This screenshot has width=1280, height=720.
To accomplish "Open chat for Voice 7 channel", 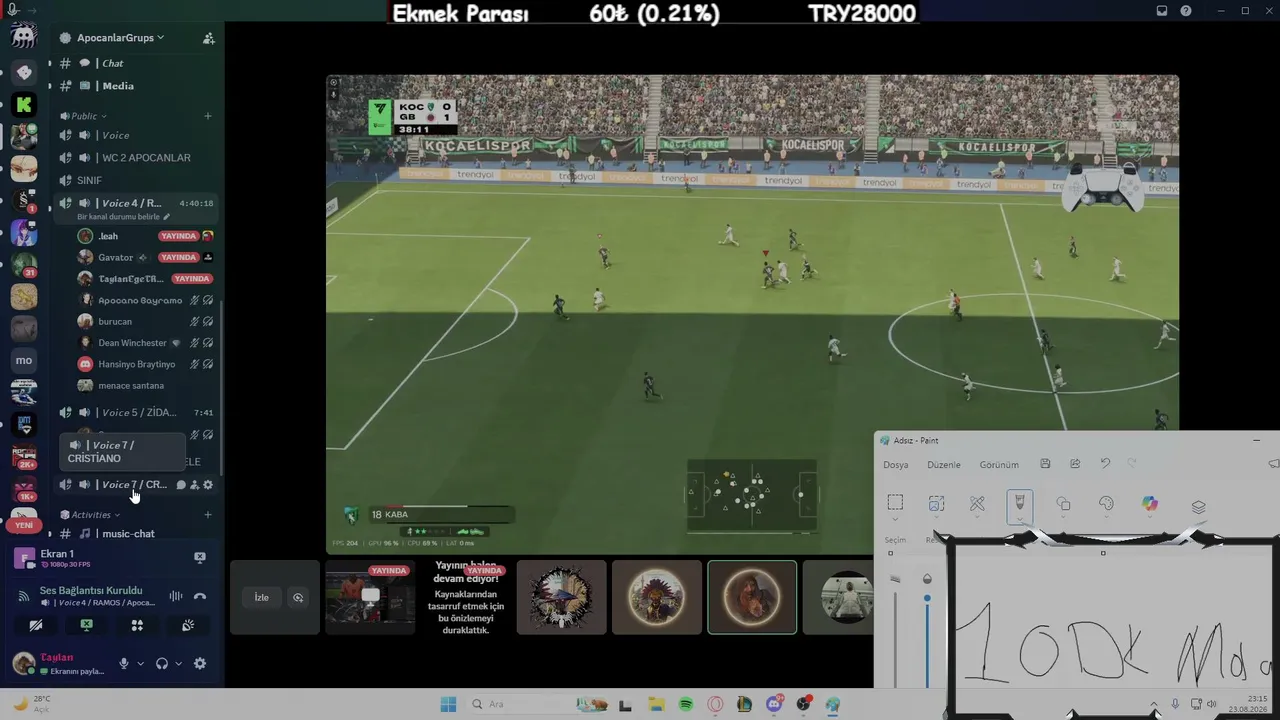I will pyautogui.click(x=181, y=485).
